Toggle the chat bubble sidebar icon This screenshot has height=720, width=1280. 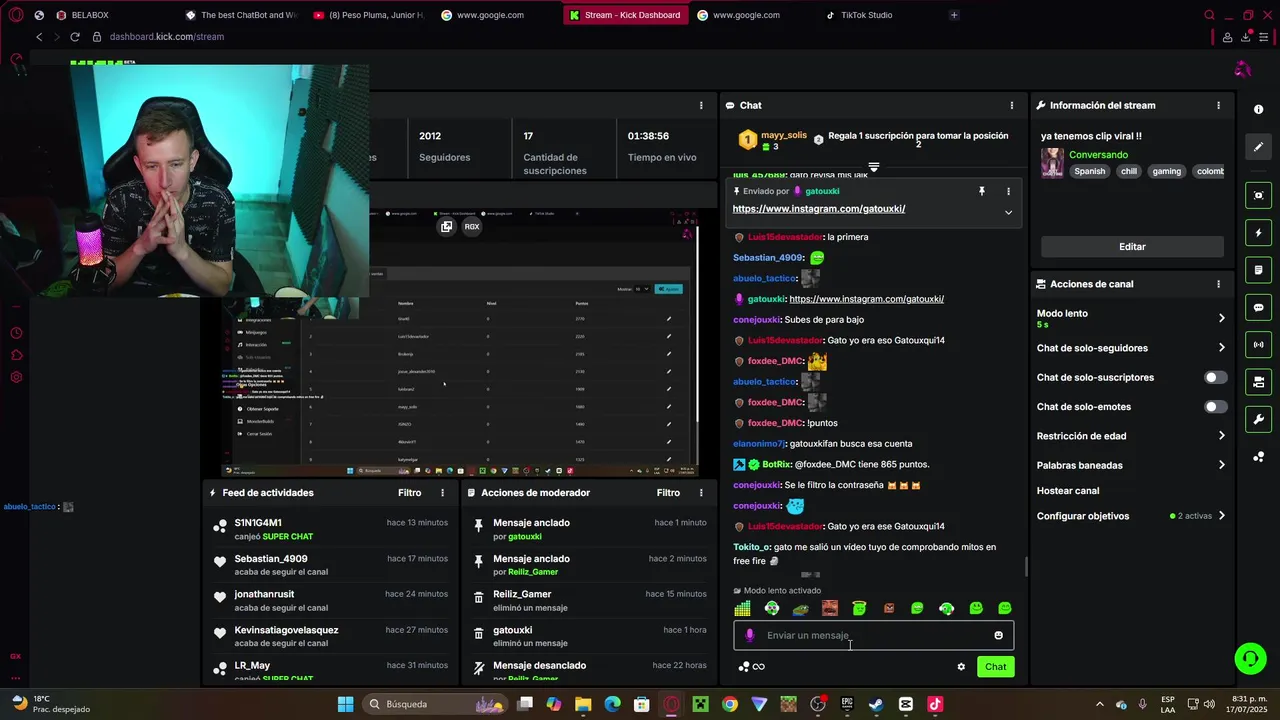pyautogui.click(x=1258, y=308)
